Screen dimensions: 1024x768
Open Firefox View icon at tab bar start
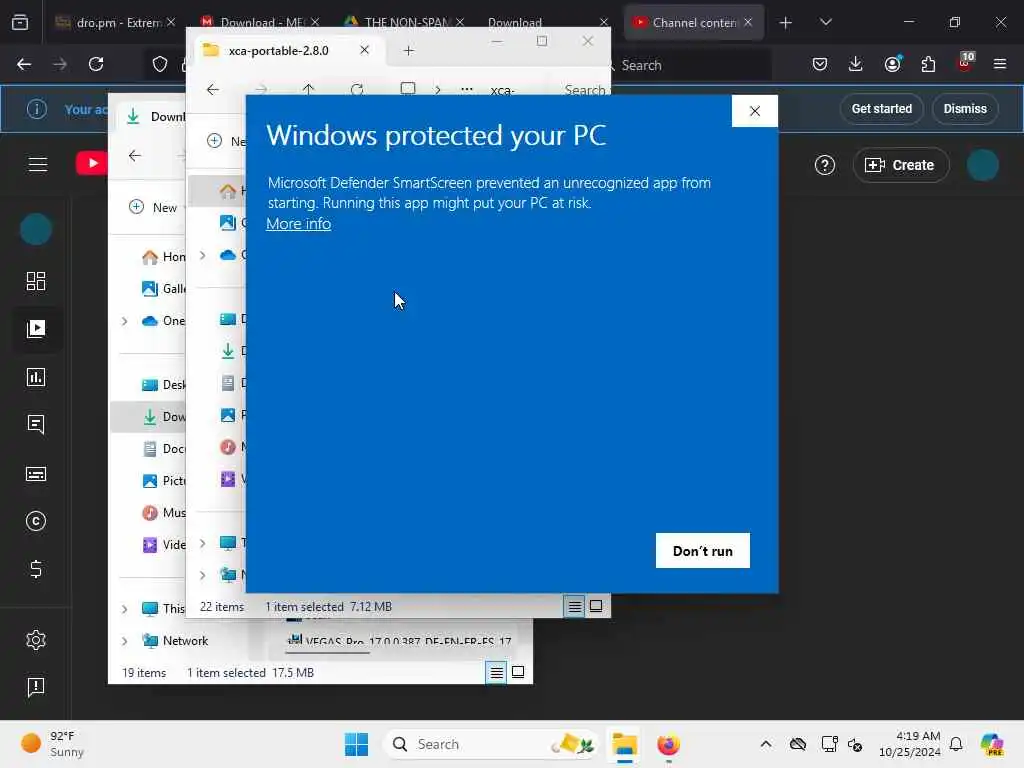20,23
